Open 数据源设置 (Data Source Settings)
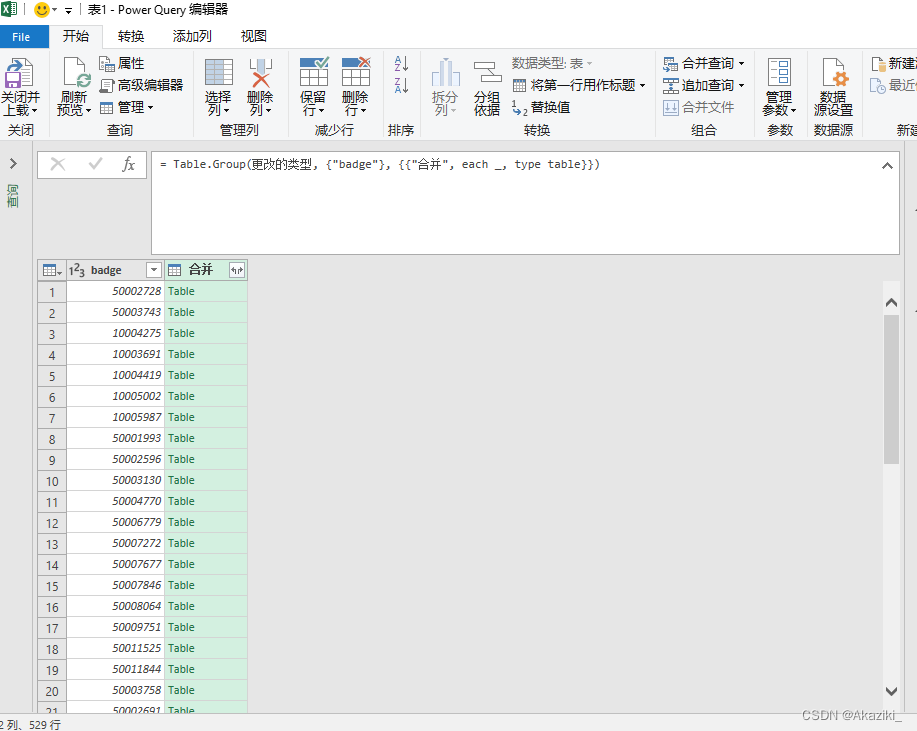The image size is (917, 731). coord(833,85)
